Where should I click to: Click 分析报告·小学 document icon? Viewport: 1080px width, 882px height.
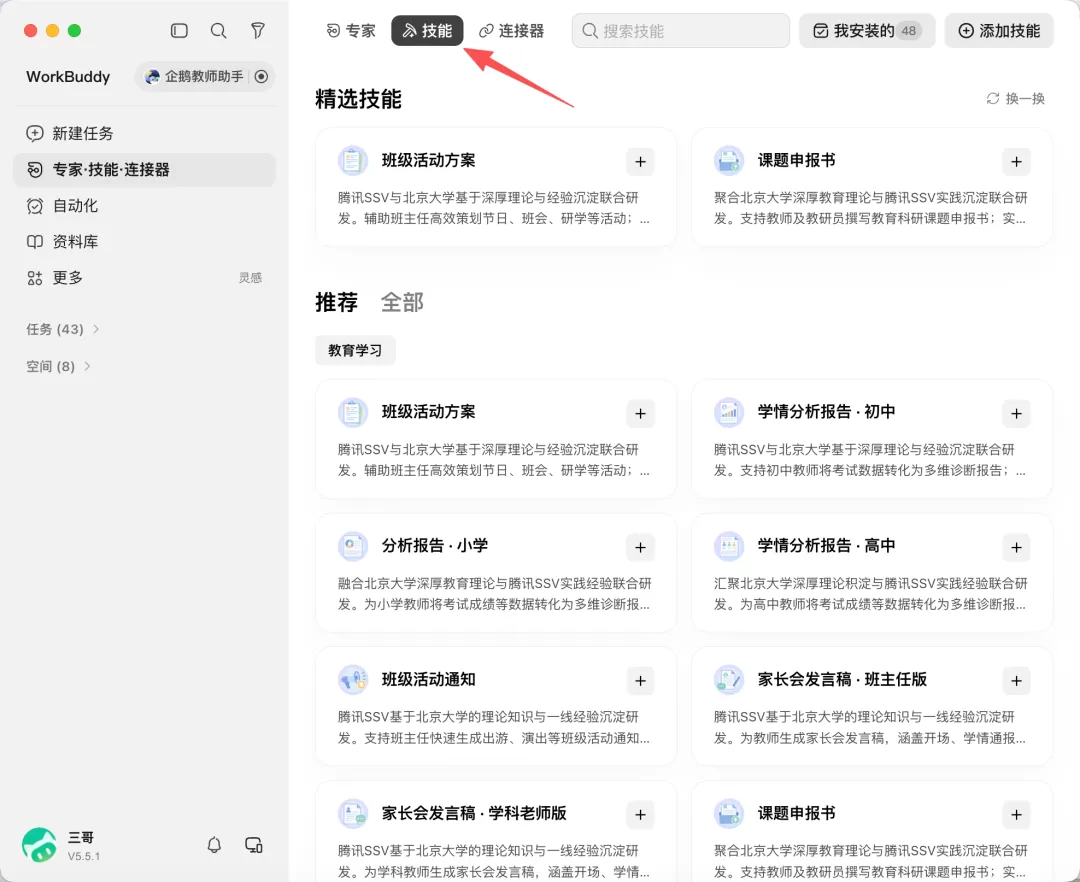pyautogui.click(x=353, y=546)
